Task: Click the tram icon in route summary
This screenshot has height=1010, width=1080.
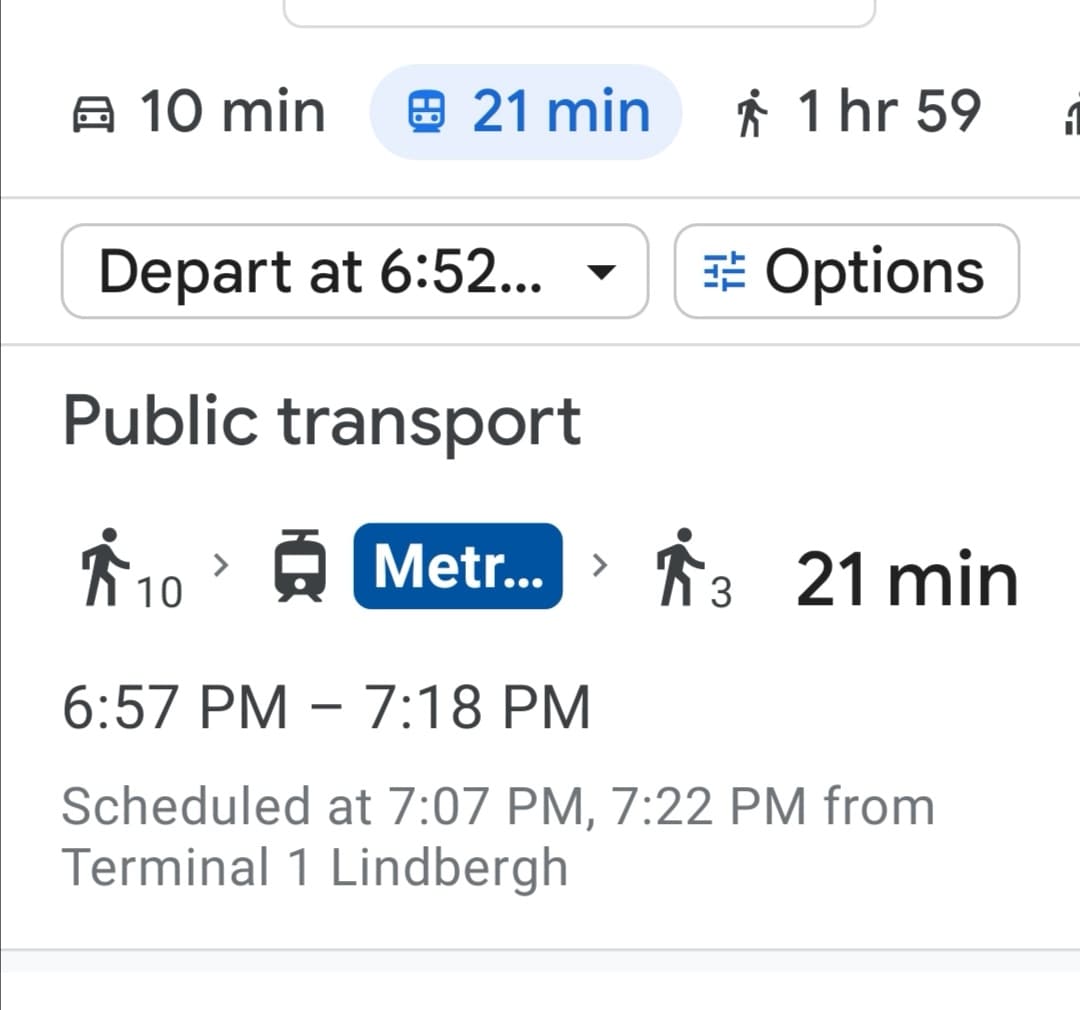Action: click(x=300, y=566)
